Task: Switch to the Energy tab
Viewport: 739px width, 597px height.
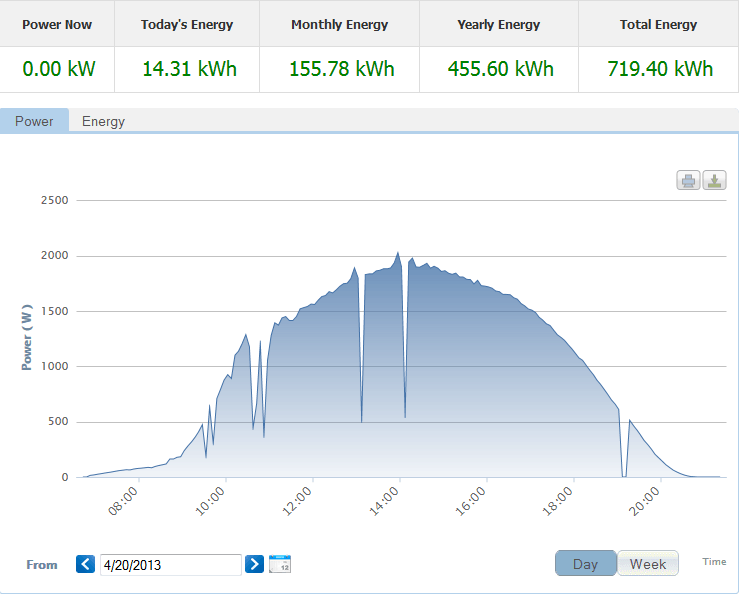Action: click(x=103, y=121)
